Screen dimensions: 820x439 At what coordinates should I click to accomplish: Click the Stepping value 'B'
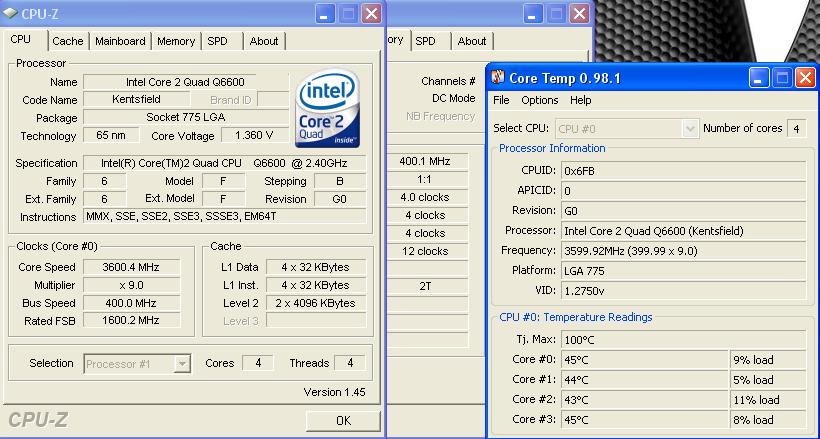point(339,181)
